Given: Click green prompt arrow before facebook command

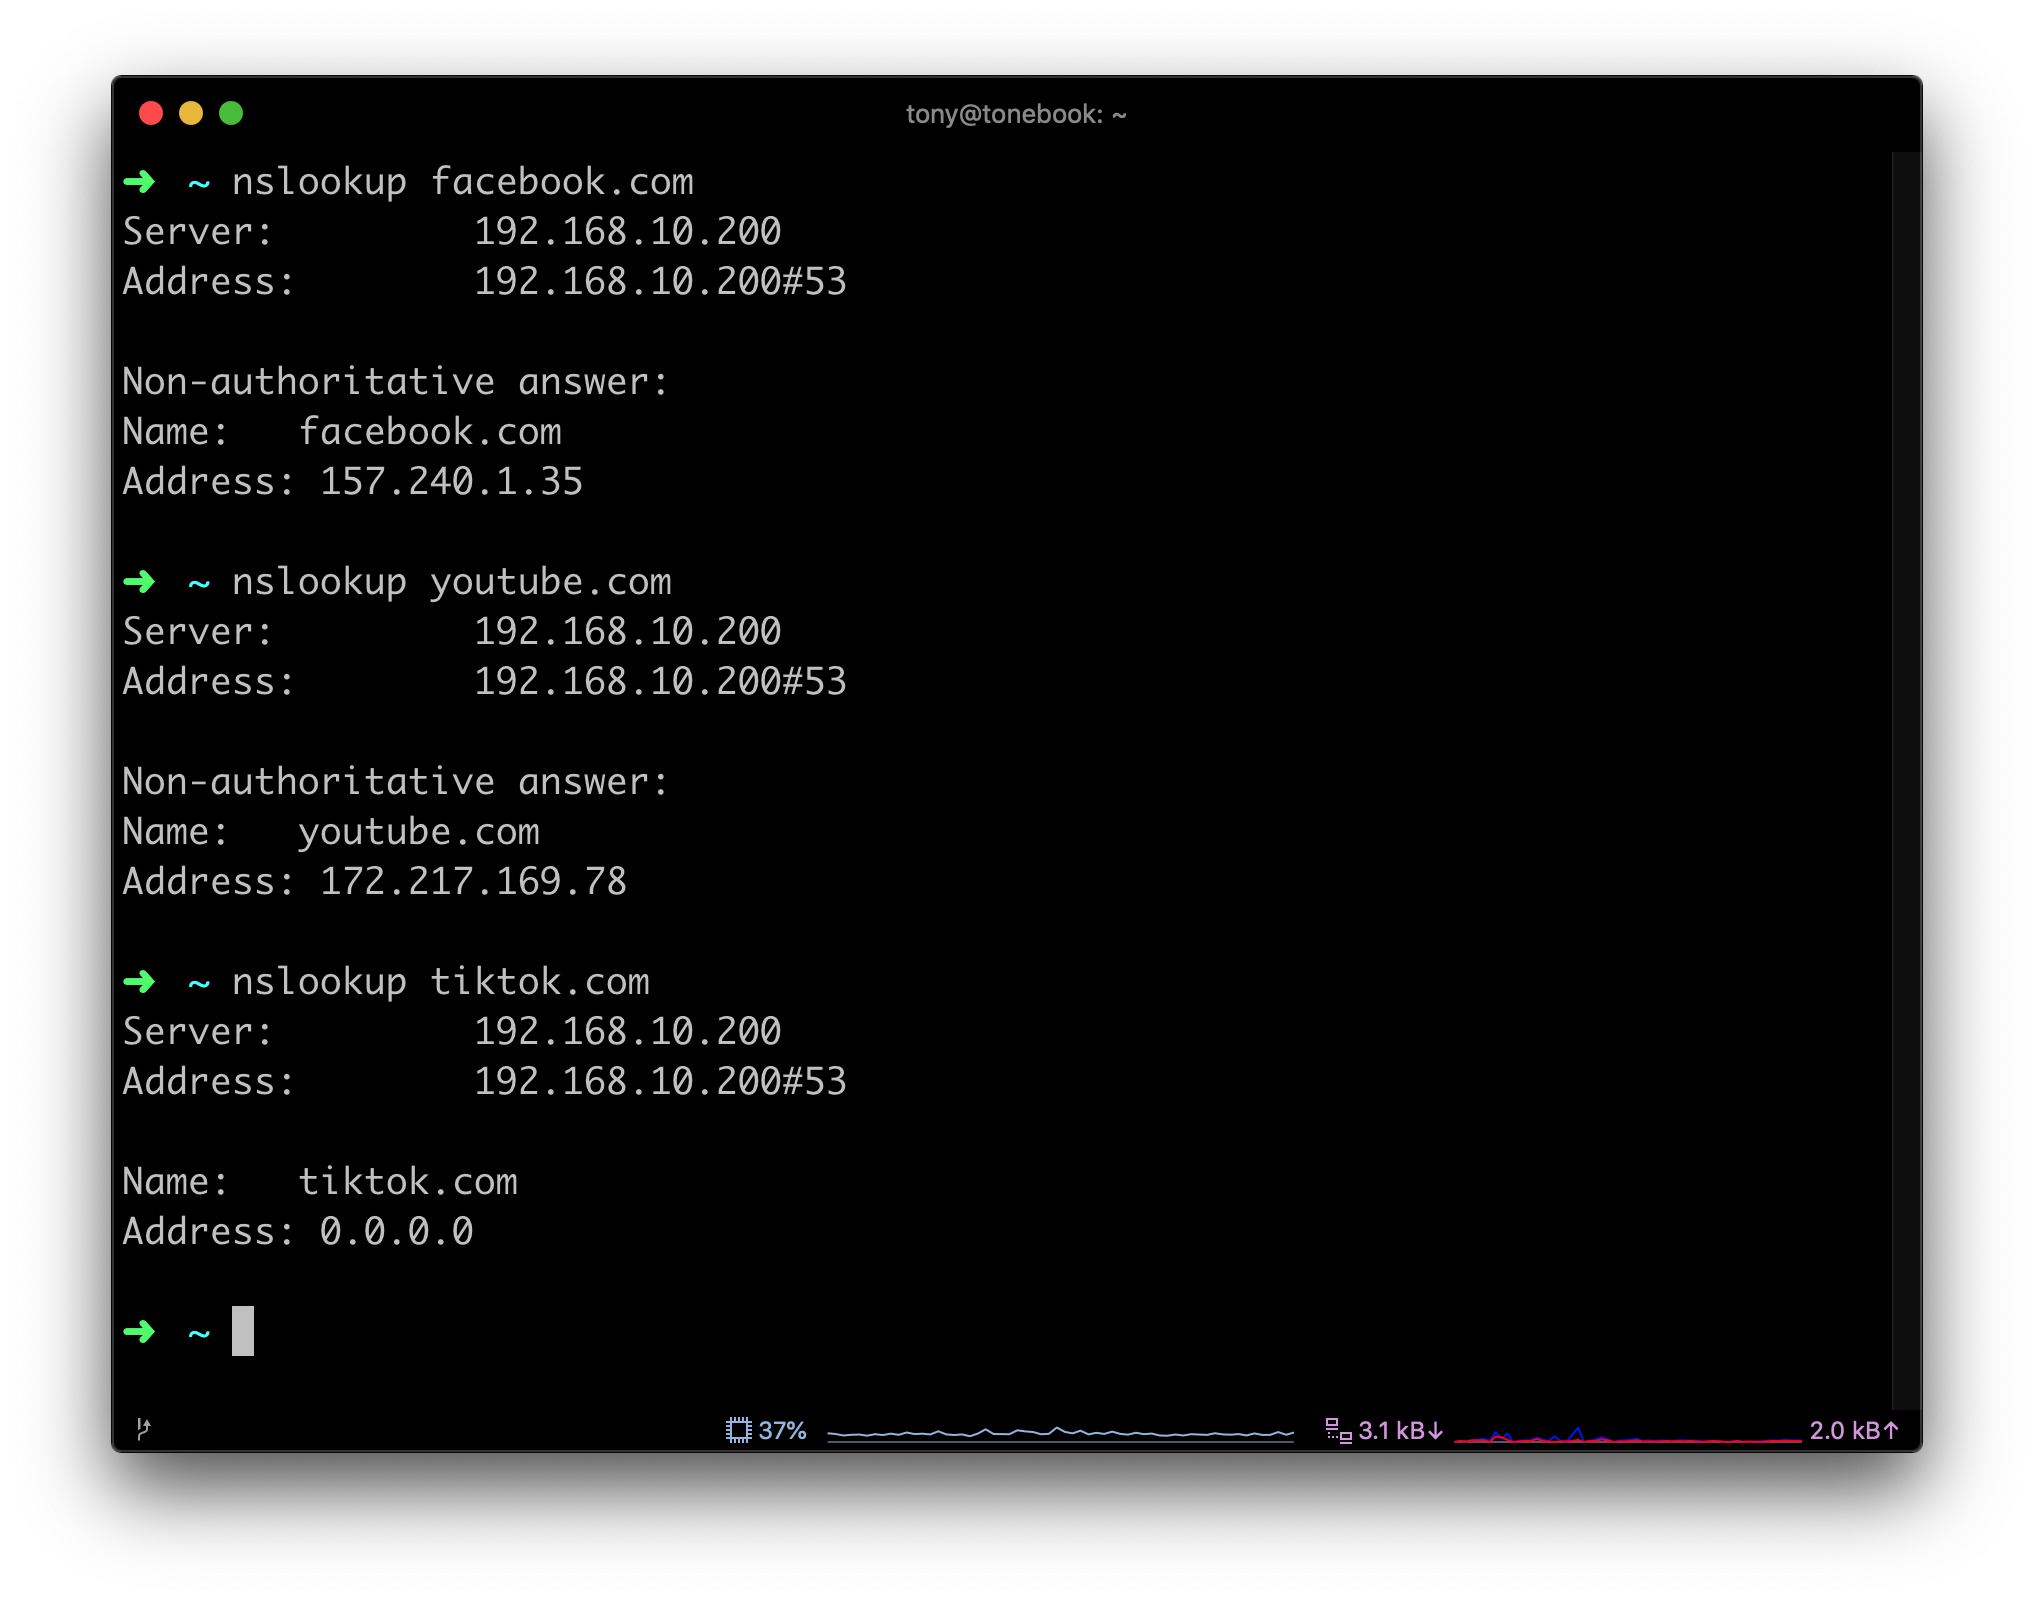Looking at the screenshot, I should pos(139,182).
